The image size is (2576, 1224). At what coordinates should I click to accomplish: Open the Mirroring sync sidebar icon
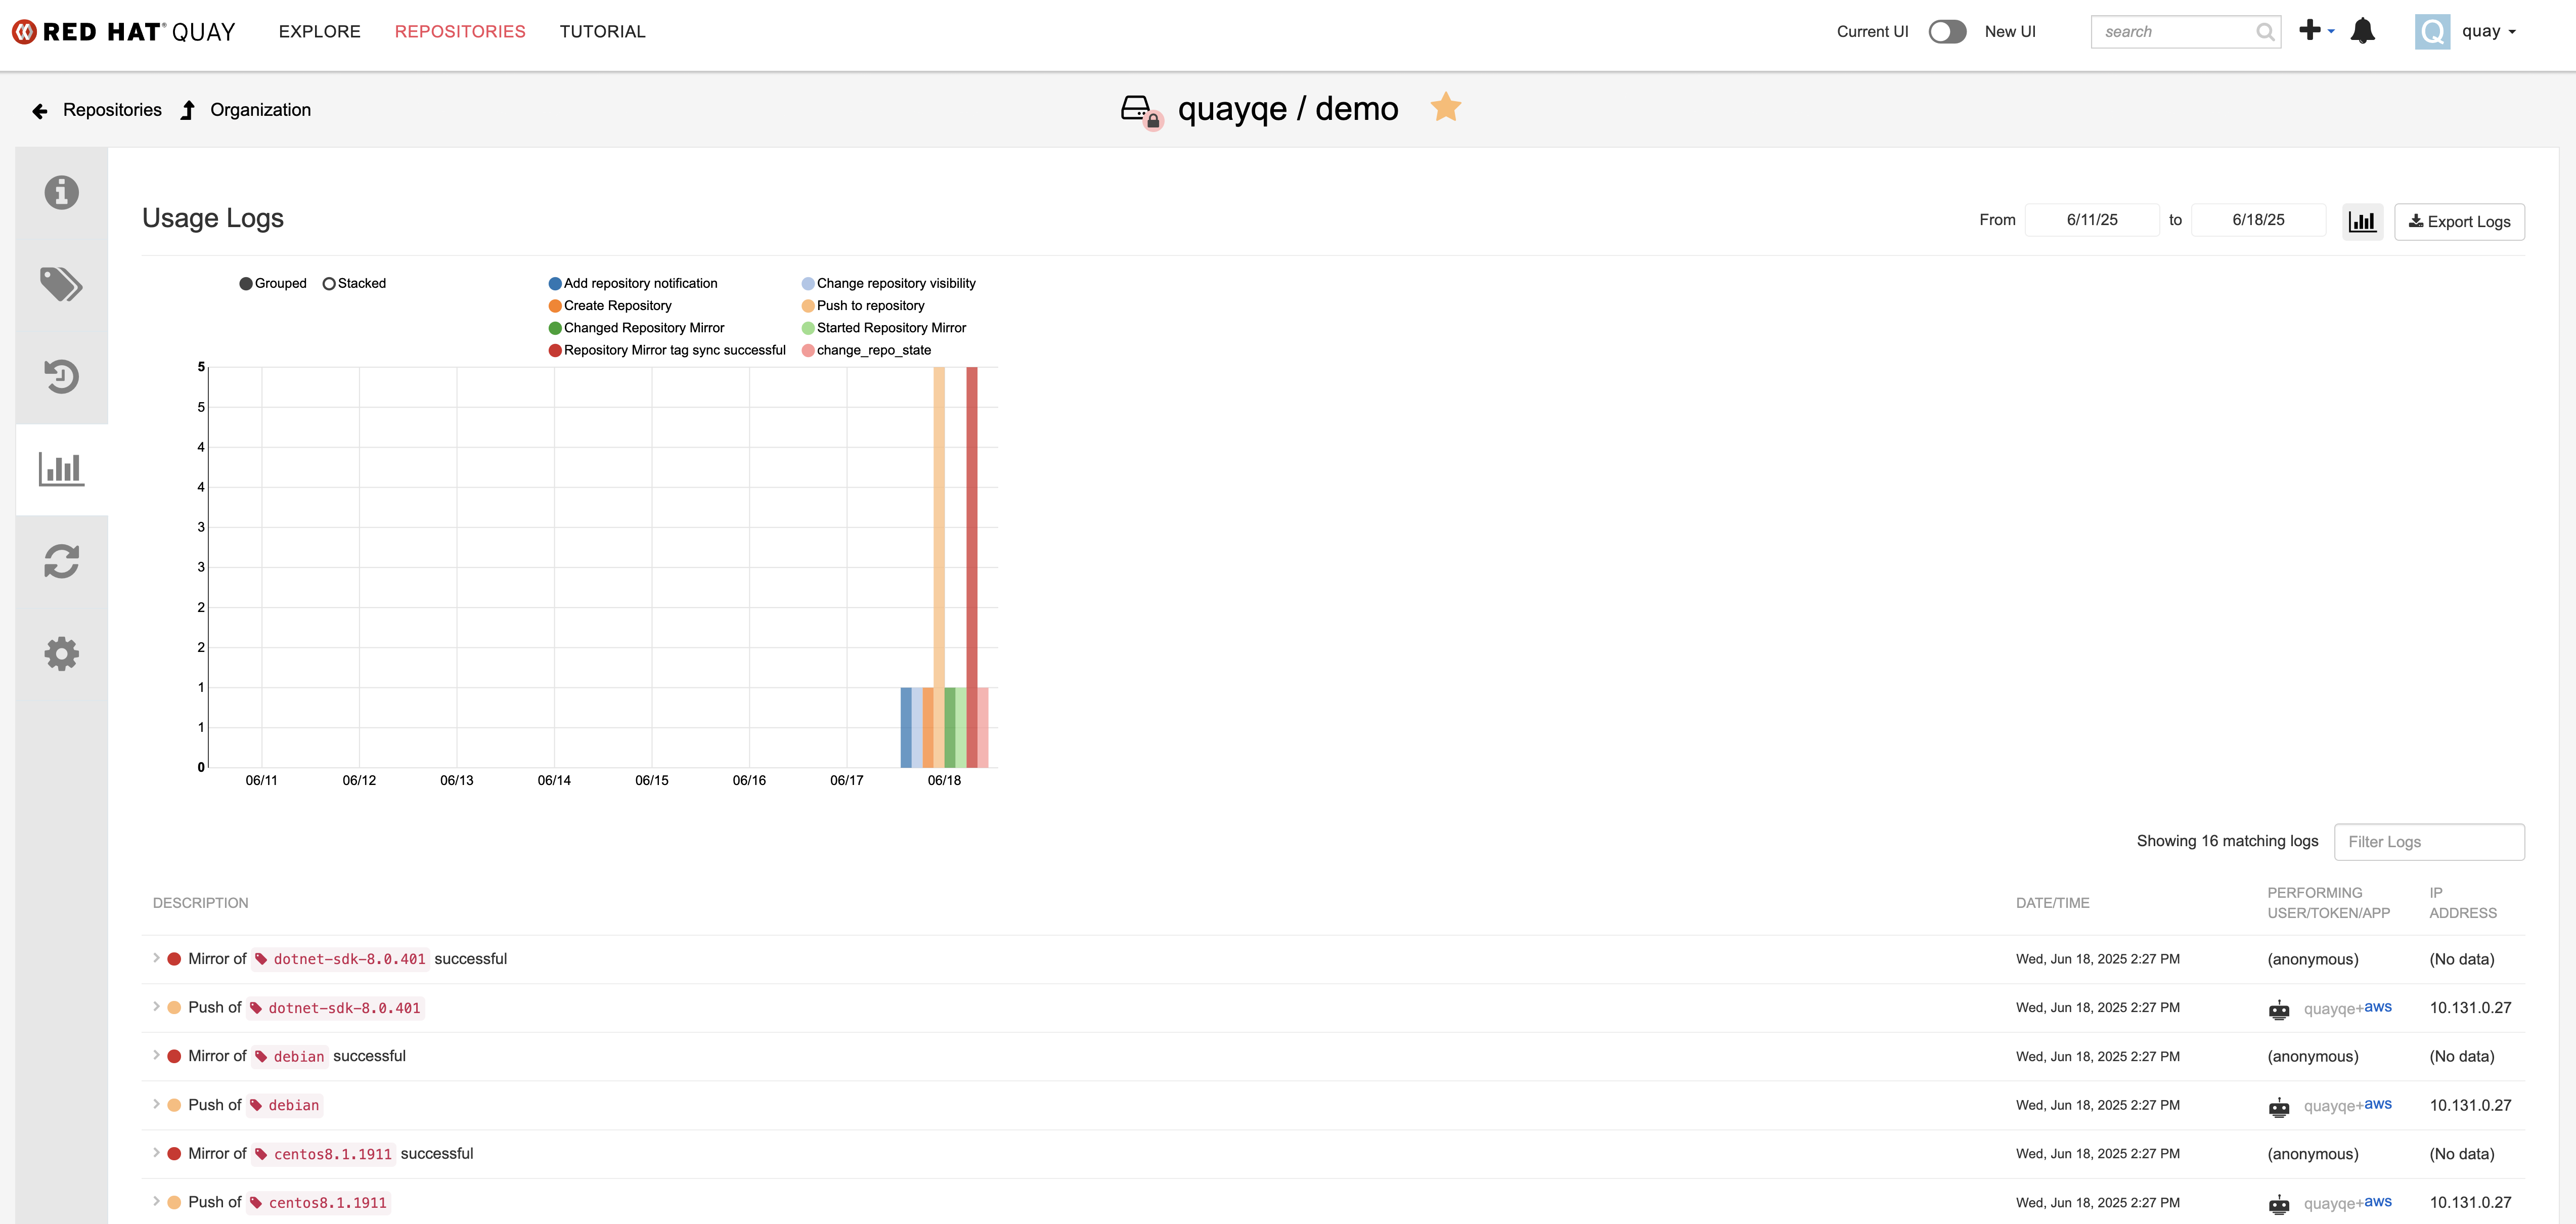[x=61, y=562]
